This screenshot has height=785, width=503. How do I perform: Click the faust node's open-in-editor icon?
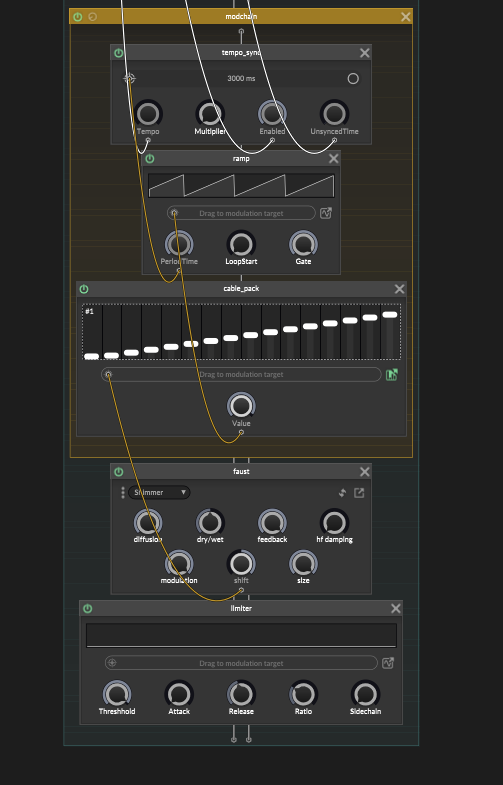tap(359, 493)
